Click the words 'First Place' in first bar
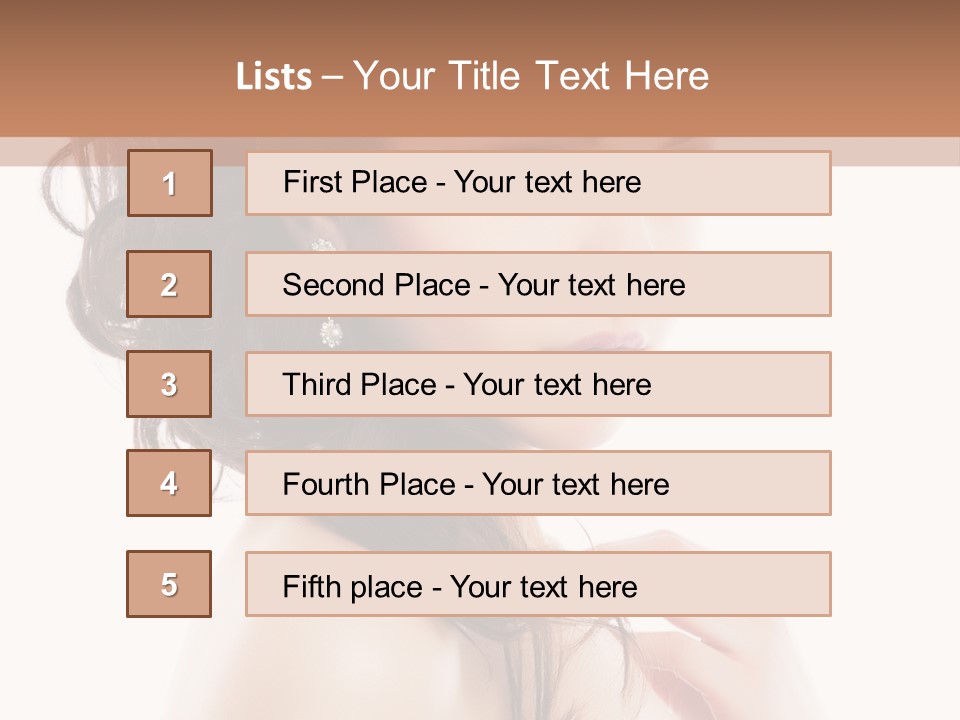This screenshot has width=960, height=720. click(355, 182)
